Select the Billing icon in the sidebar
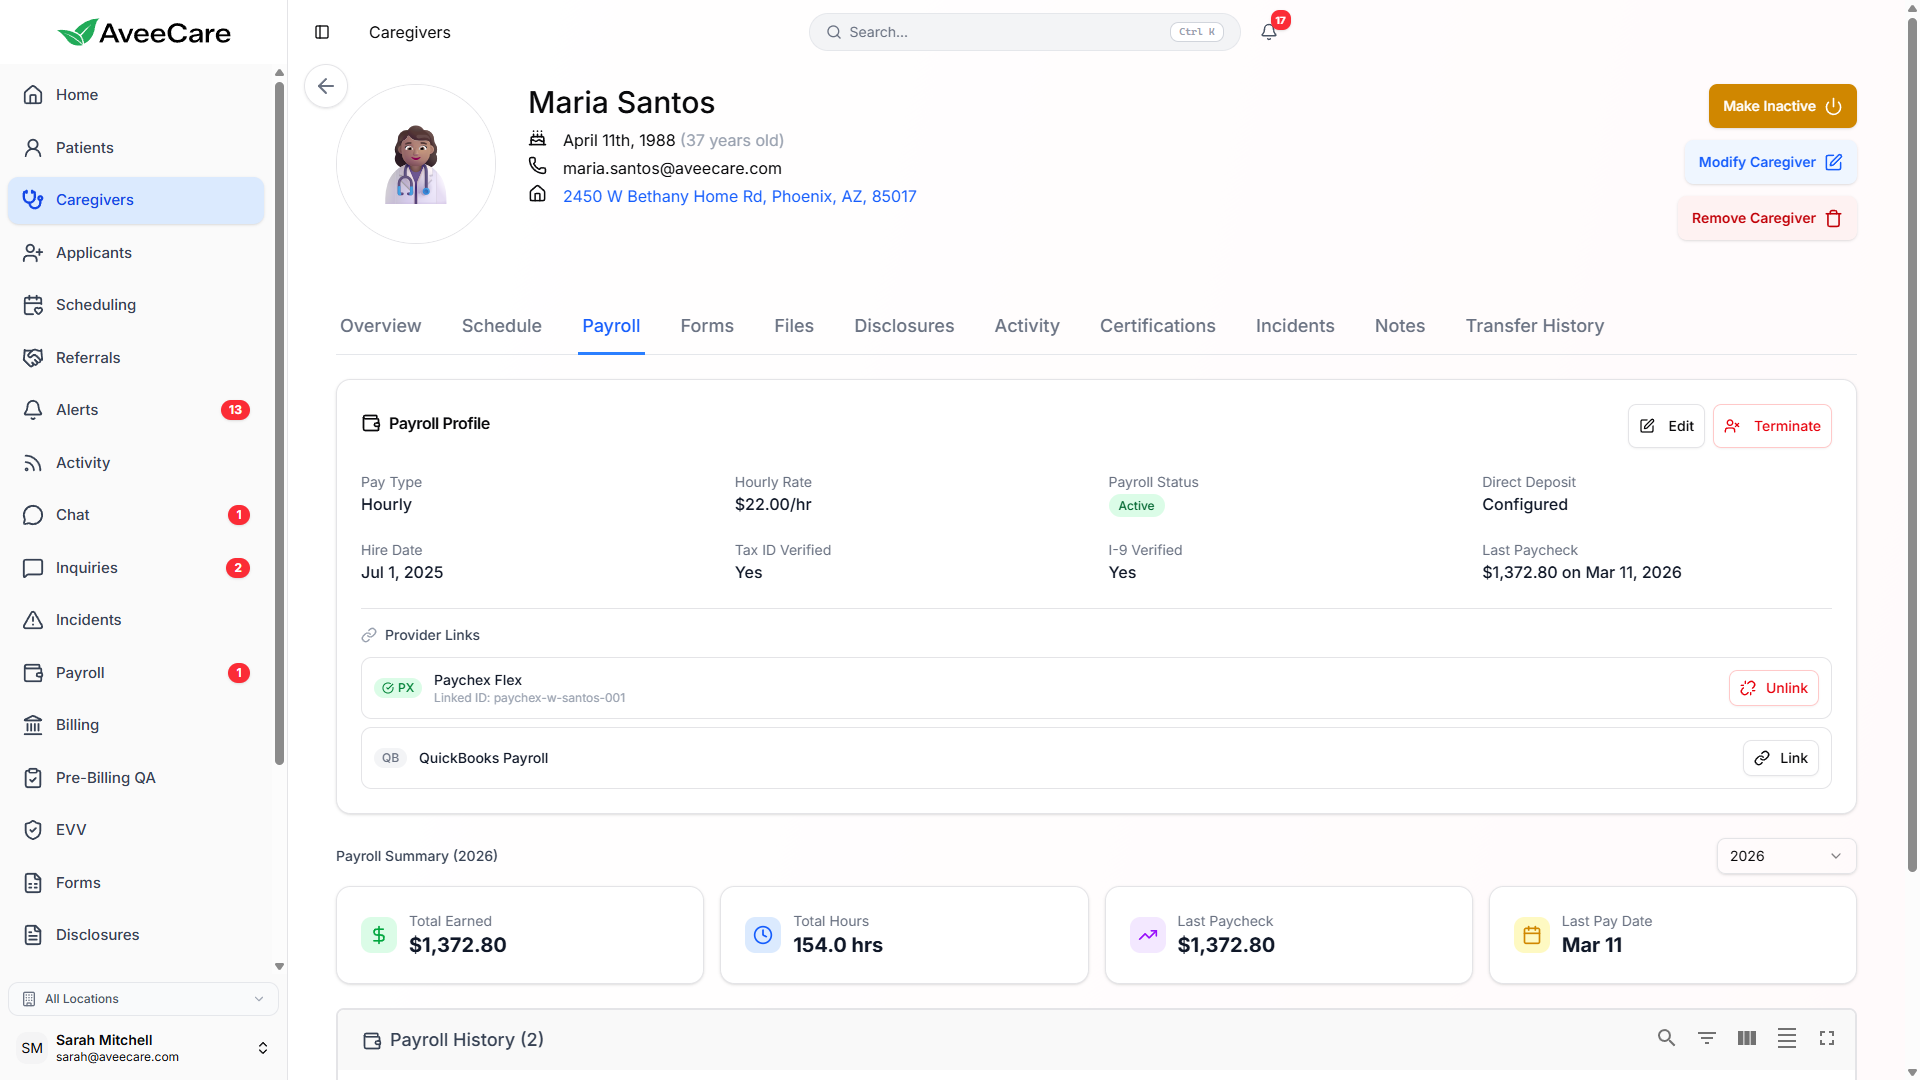 click(33, 724)
